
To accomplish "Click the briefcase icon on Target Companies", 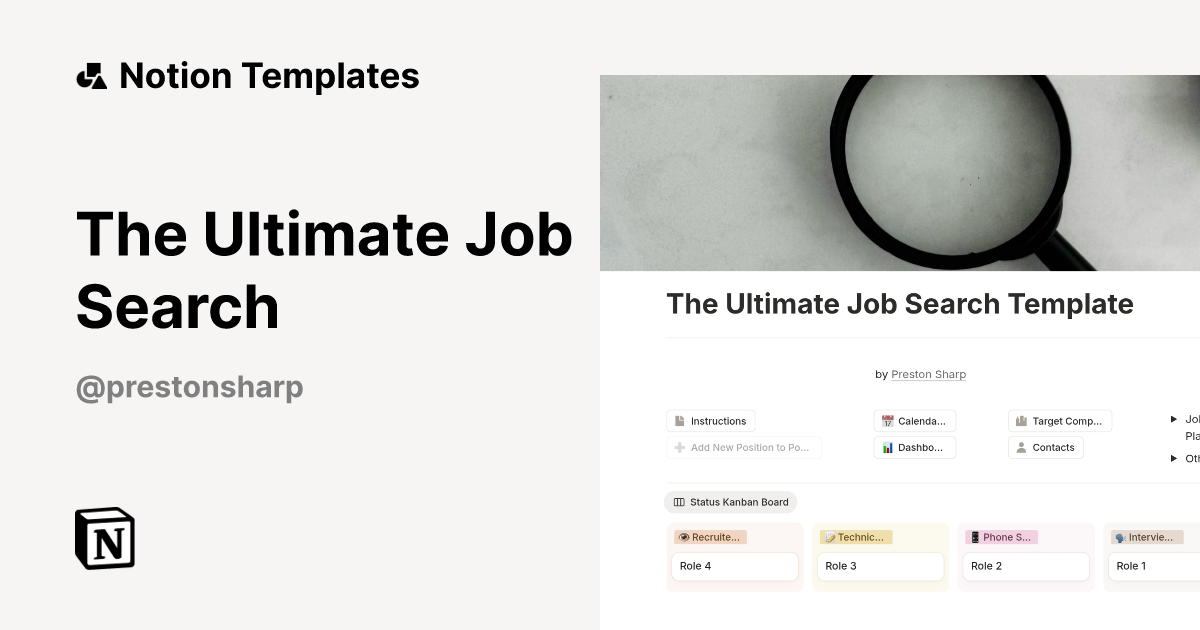I will [x=1021, y=420].
